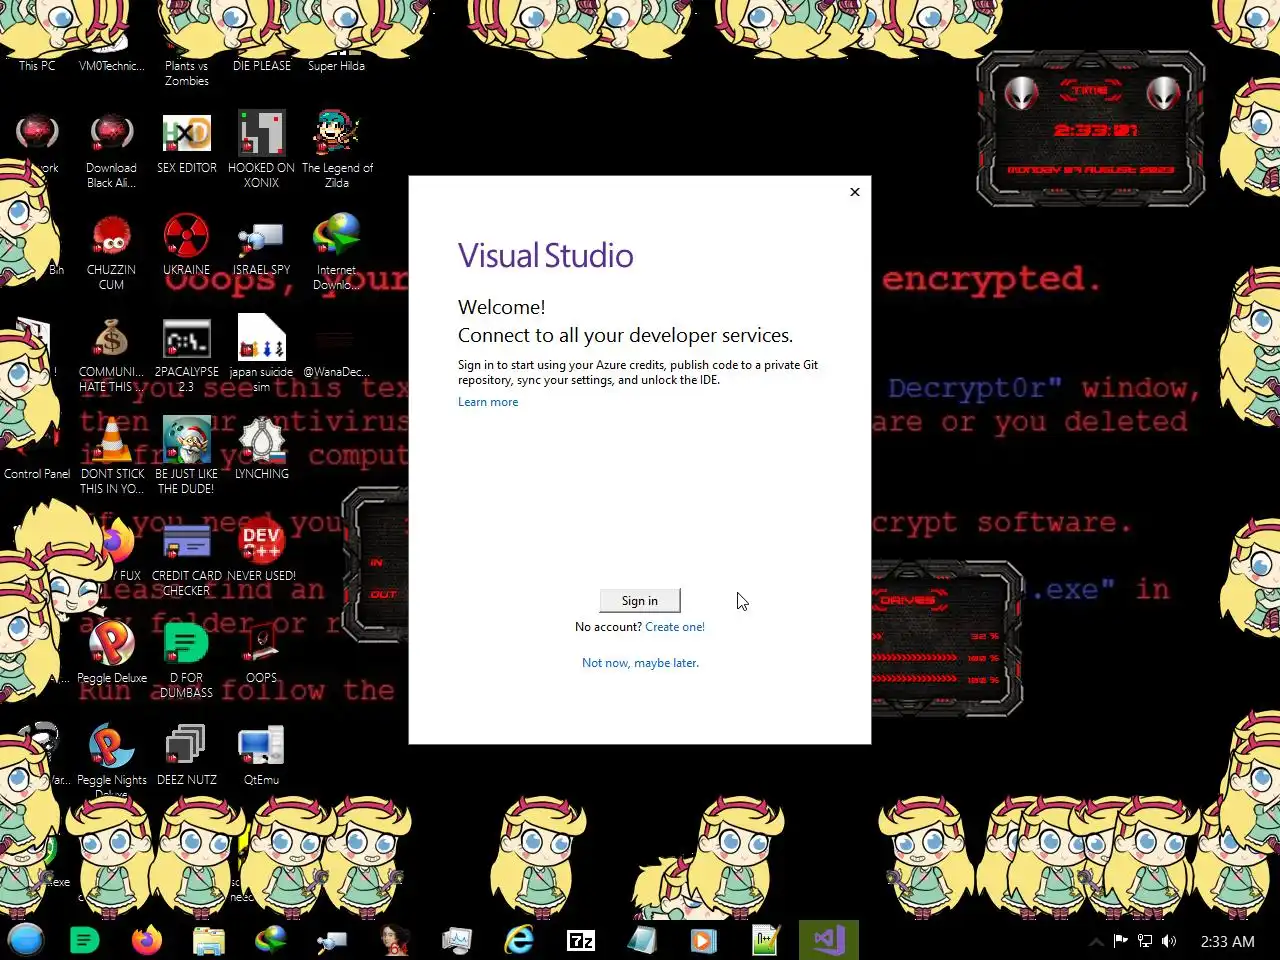Switch to Visual Studio taskbar button

[829, 940]
